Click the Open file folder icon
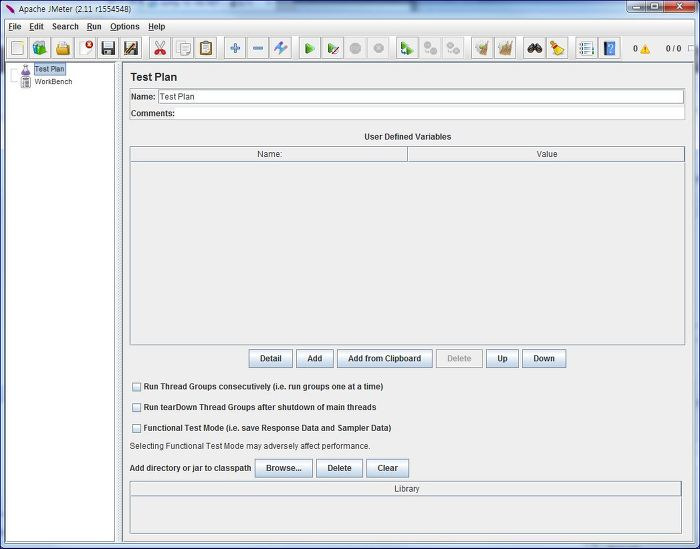Screen dimensions: 700x549 [63, 48]
